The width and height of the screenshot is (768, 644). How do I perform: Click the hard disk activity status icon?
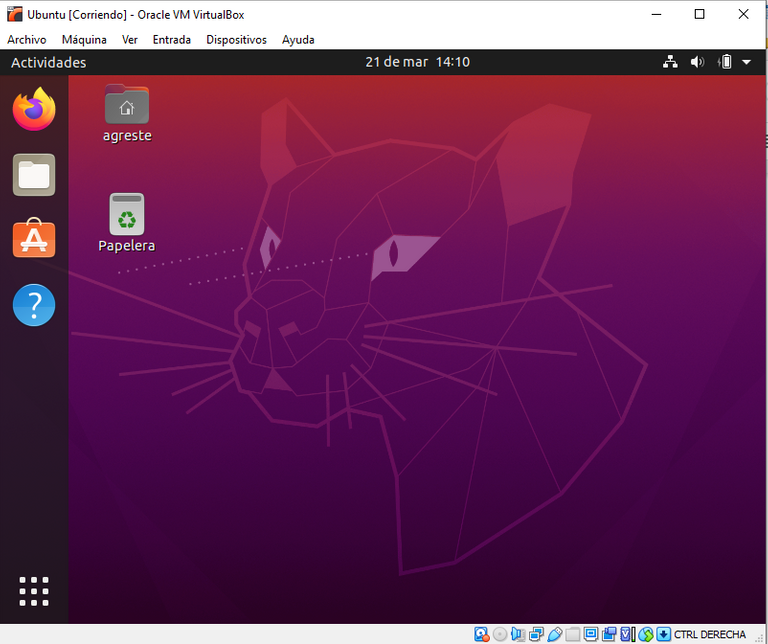click(482, 634)
